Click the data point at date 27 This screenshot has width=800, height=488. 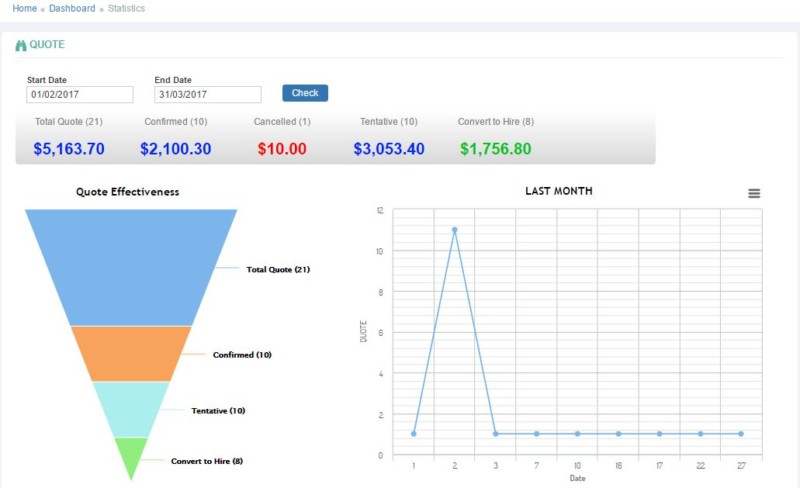pyautogui.click(x=741, y=434)
